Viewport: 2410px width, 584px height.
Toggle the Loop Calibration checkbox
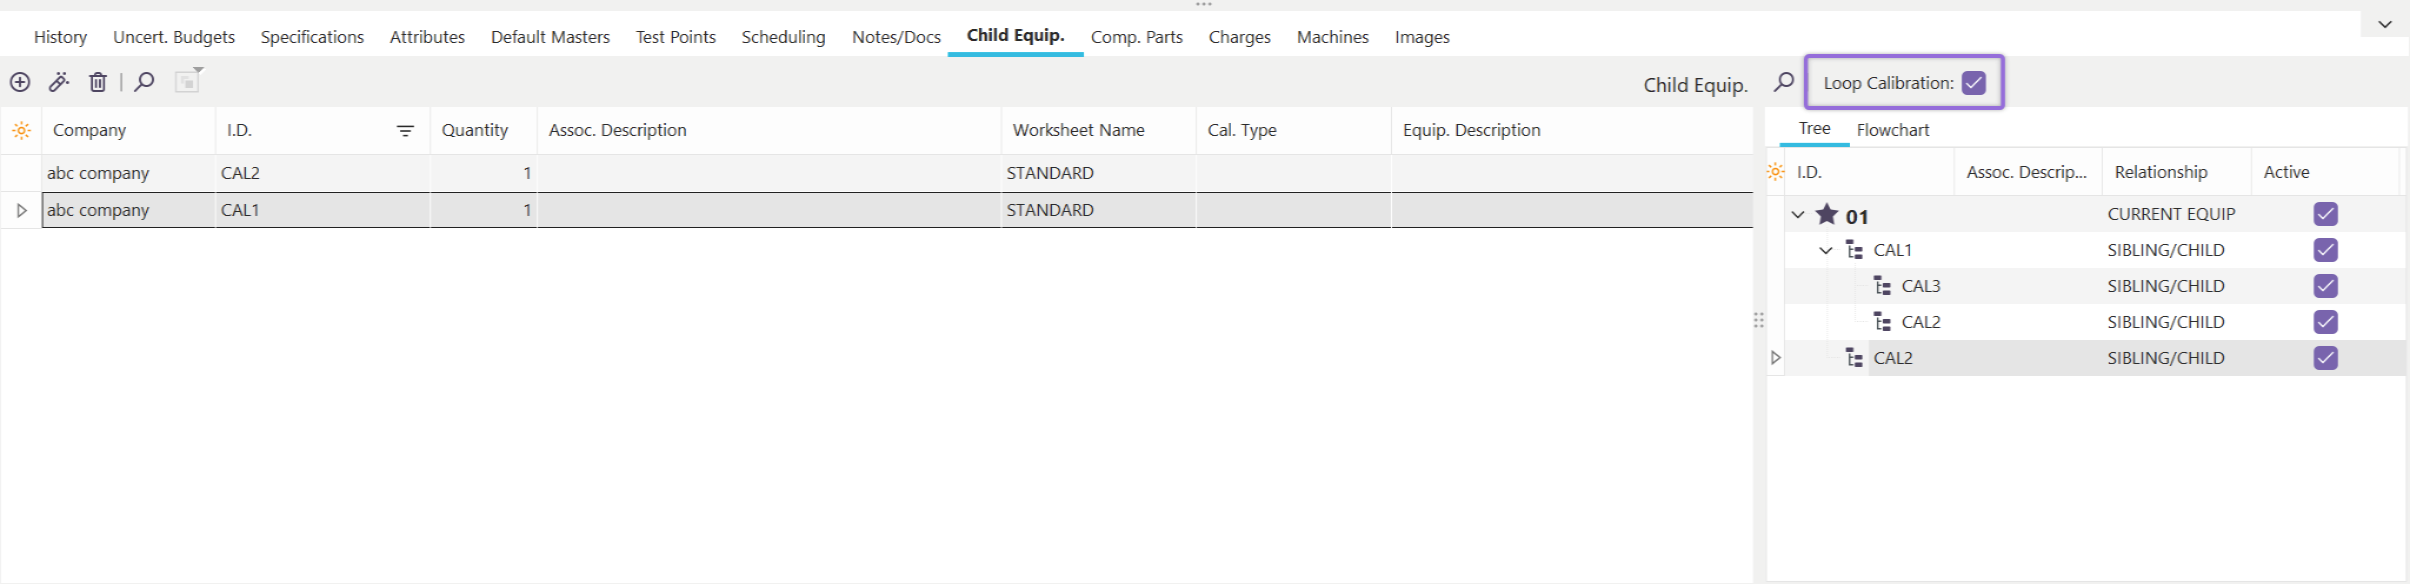1973,83
